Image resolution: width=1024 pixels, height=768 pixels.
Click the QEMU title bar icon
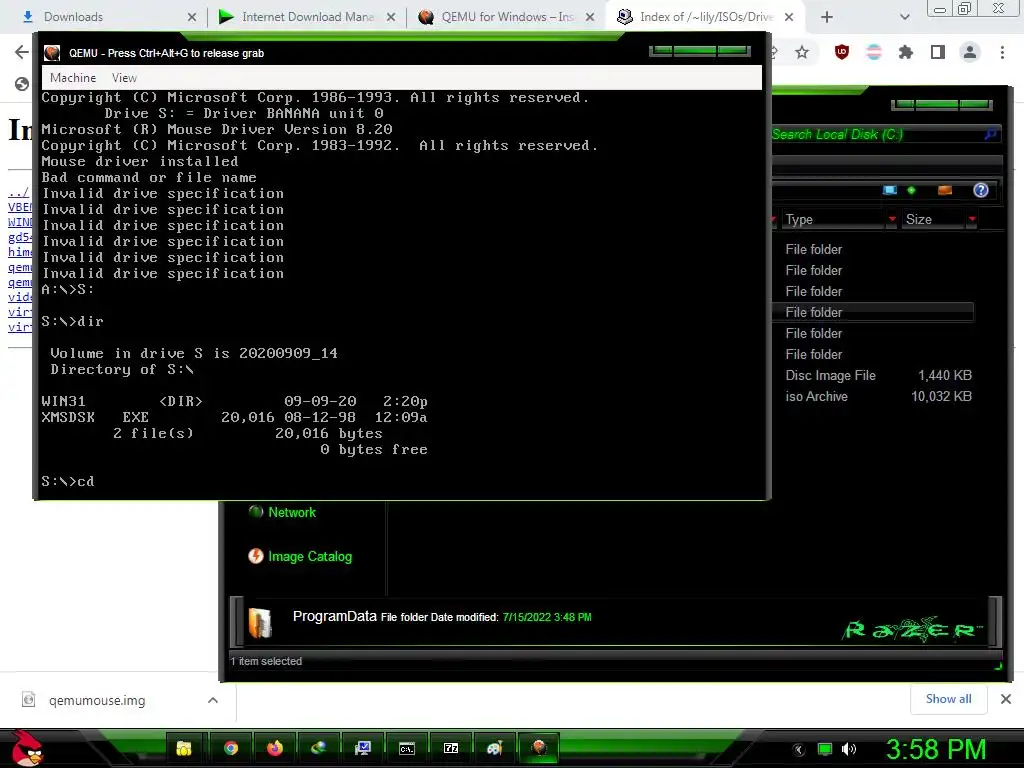pos(52,53)
